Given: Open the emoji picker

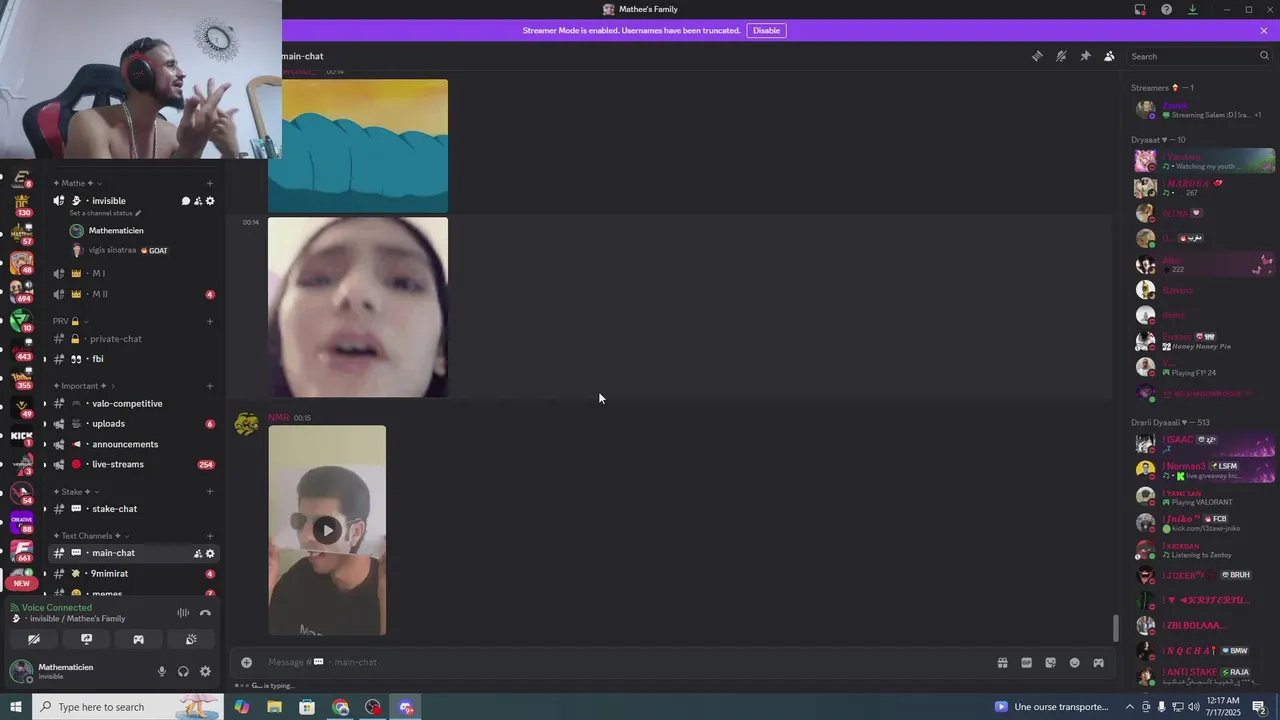Looking at the screenshot, I should pos(1074,662).
